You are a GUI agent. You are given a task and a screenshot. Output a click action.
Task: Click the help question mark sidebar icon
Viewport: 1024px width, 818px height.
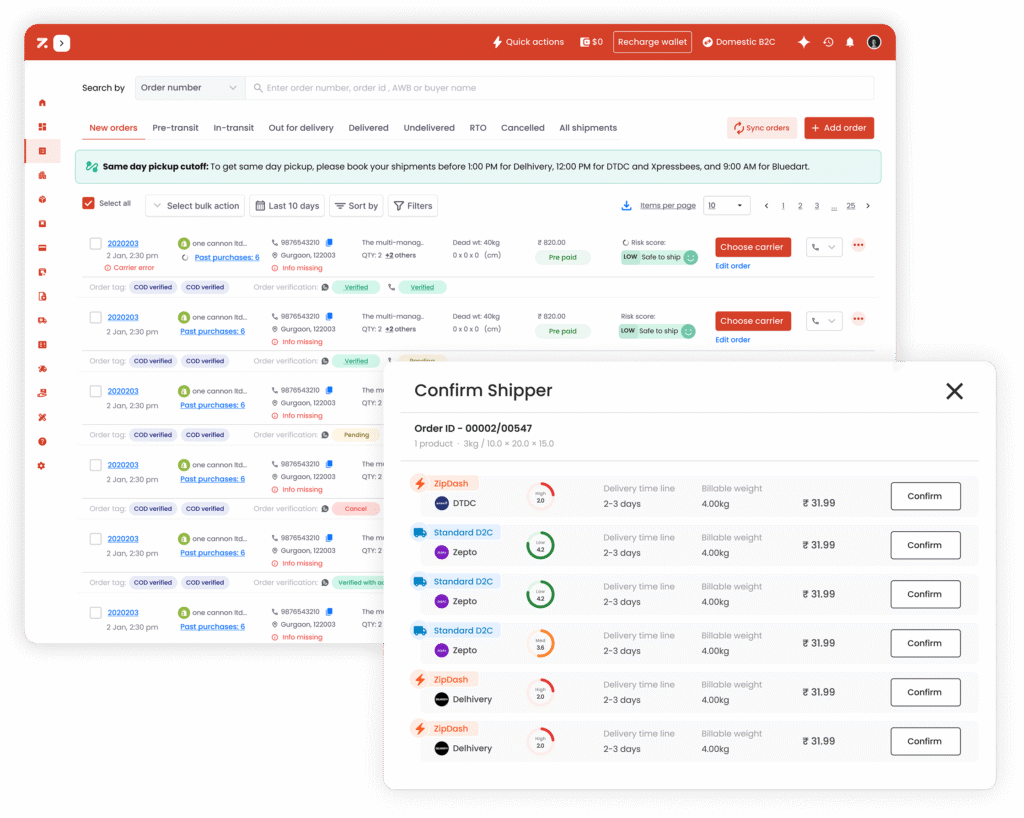point(42,441)
